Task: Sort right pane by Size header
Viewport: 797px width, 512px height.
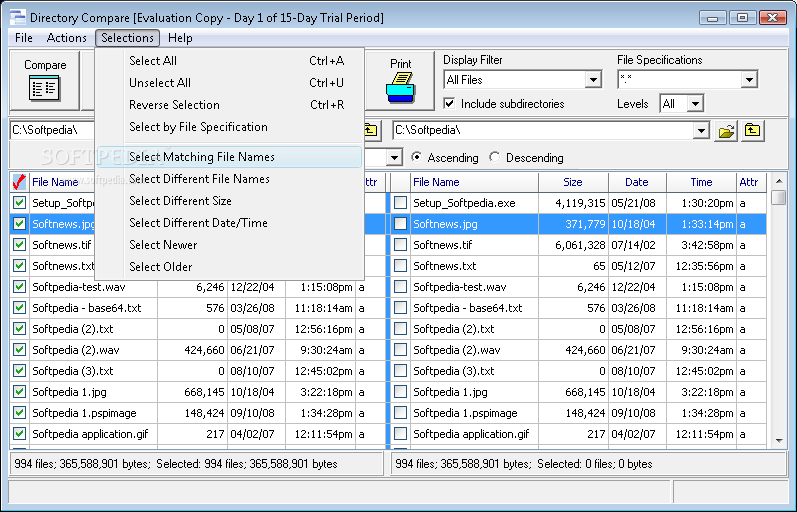Action: [573, 182]
